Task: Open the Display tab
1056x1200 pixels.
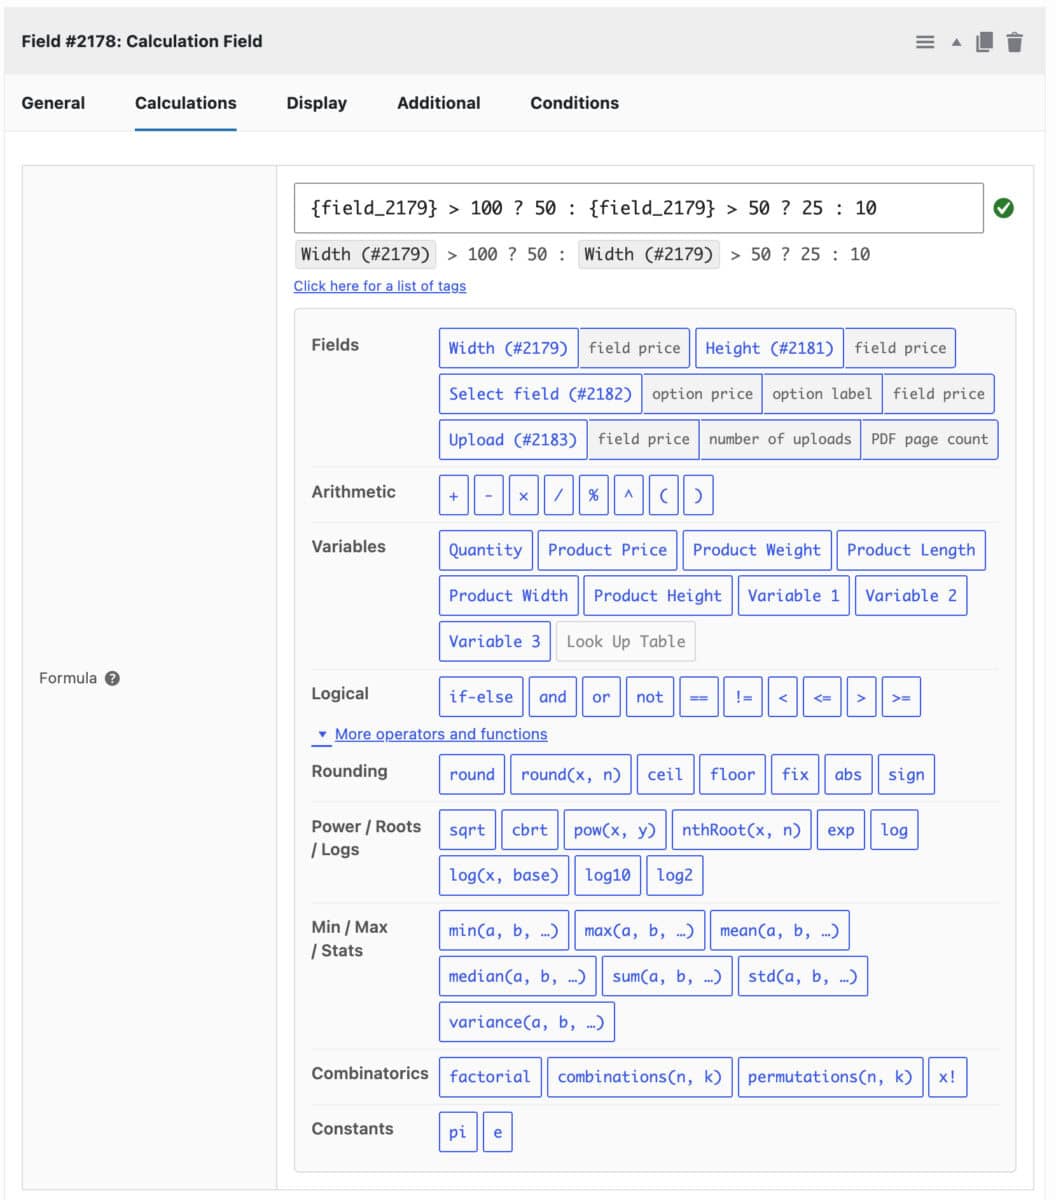Action: [317, 103]
